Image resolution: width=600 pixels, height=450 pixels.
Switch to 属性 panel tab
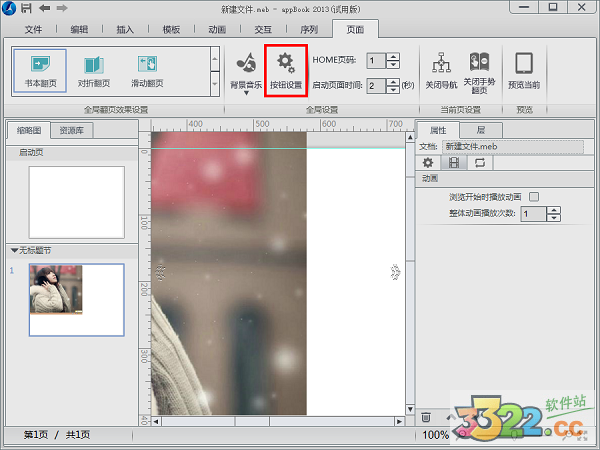(x=438, y=130)
